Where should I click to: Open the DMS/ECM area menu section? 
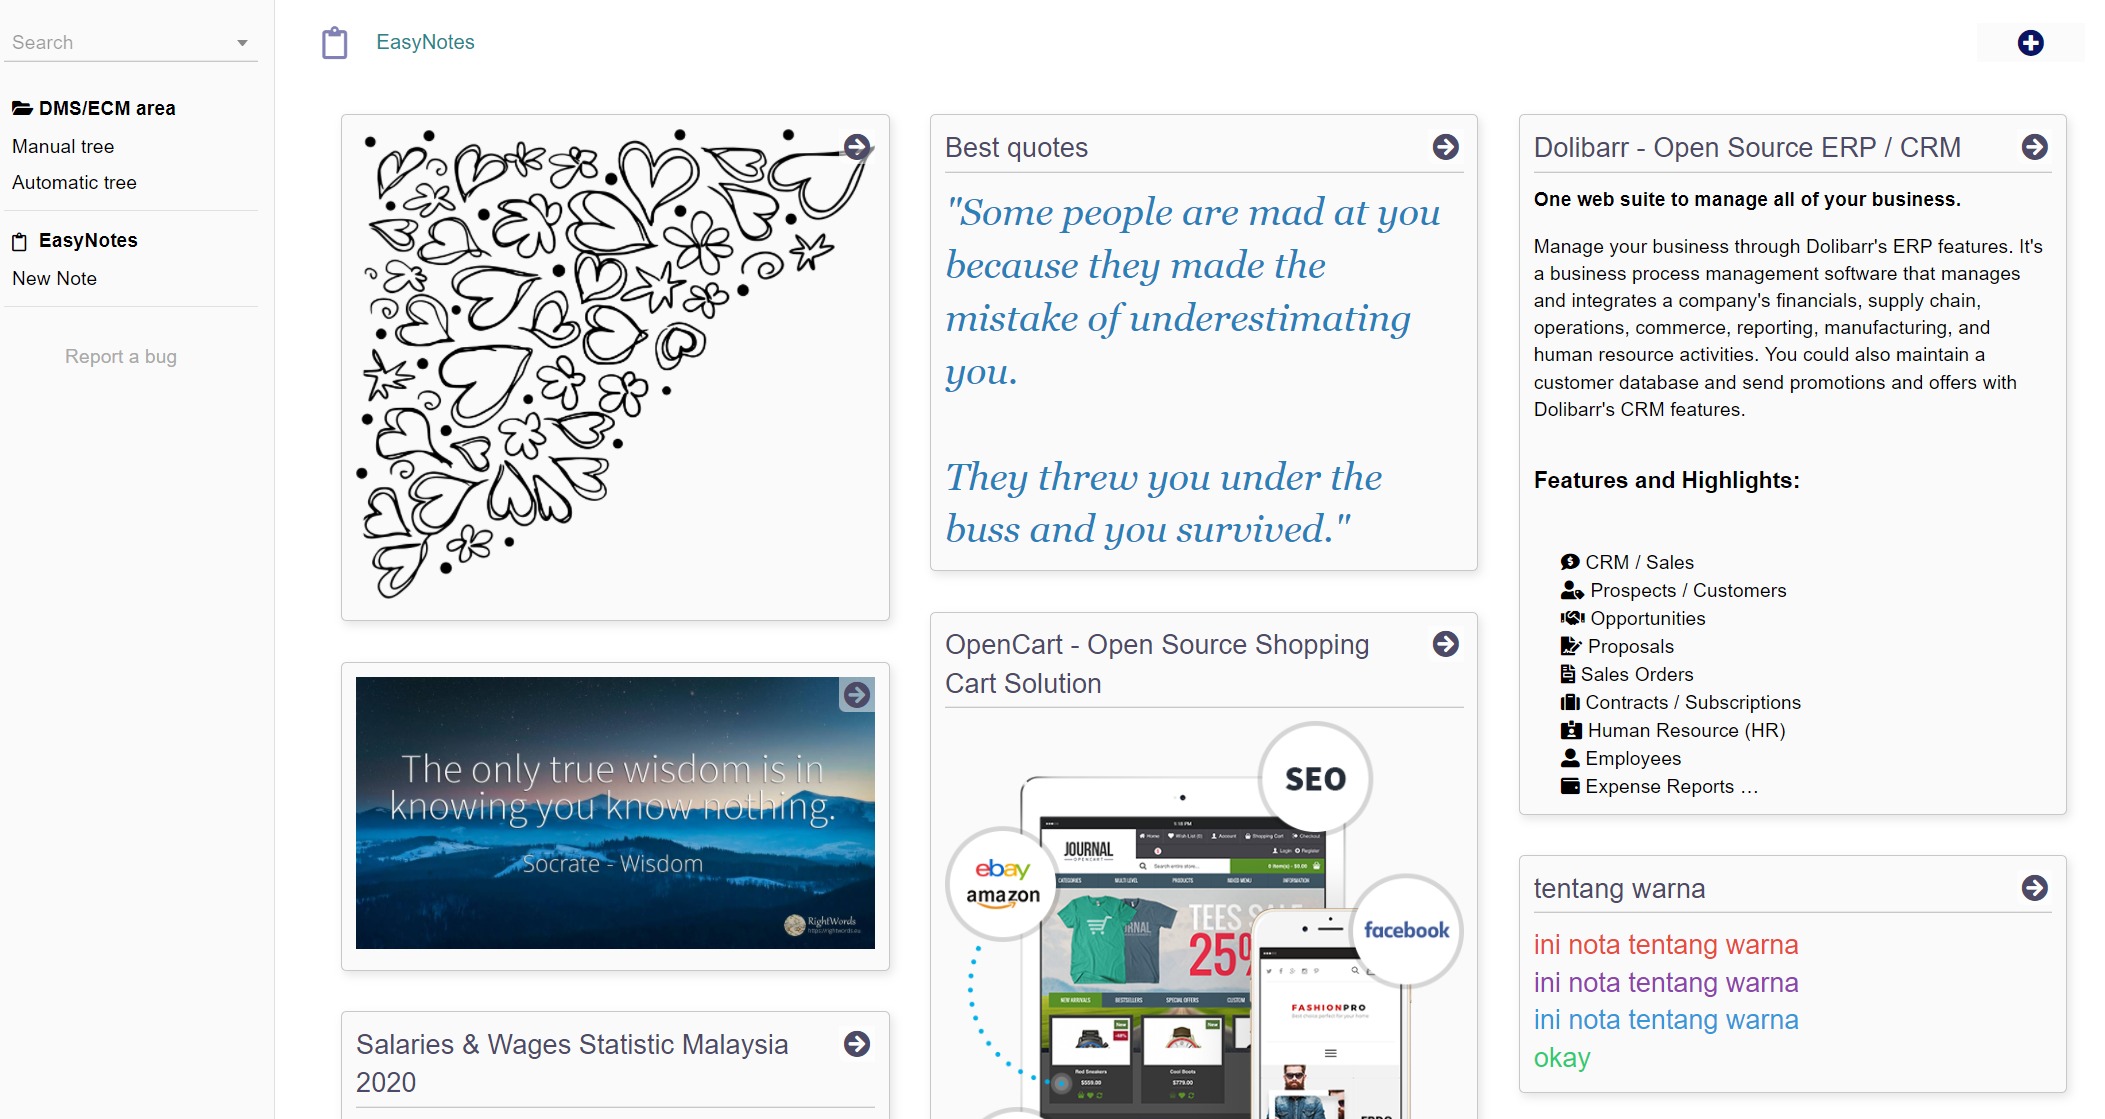tap(94, 108)
